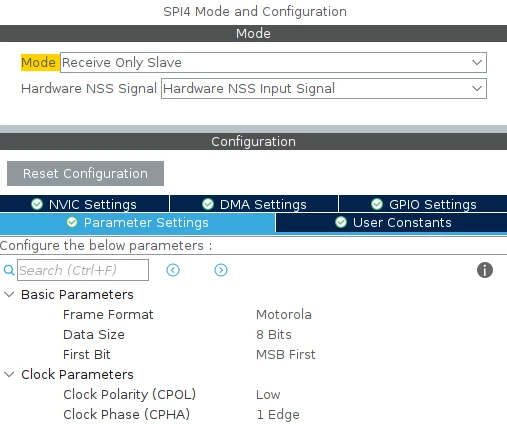Click the info icon in parameter toolbar

click(485, 270)
